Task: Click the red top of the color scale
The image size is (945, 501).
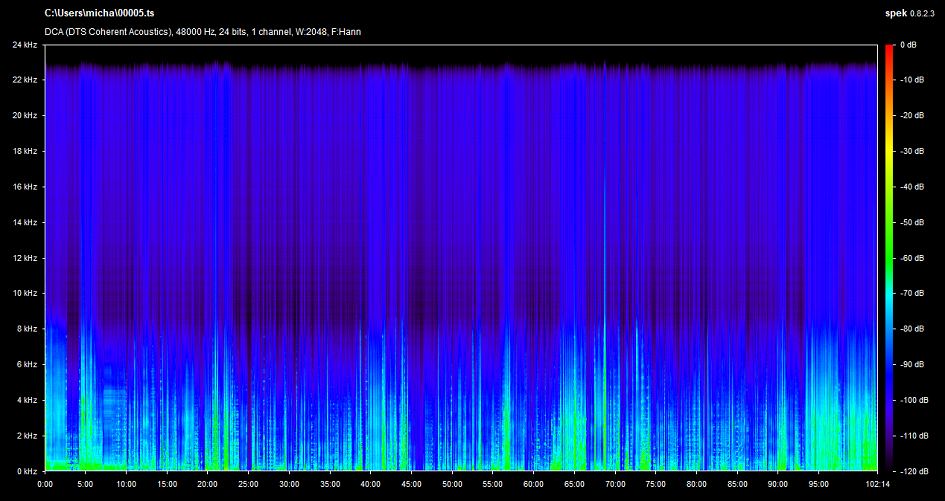Action: 888,50
